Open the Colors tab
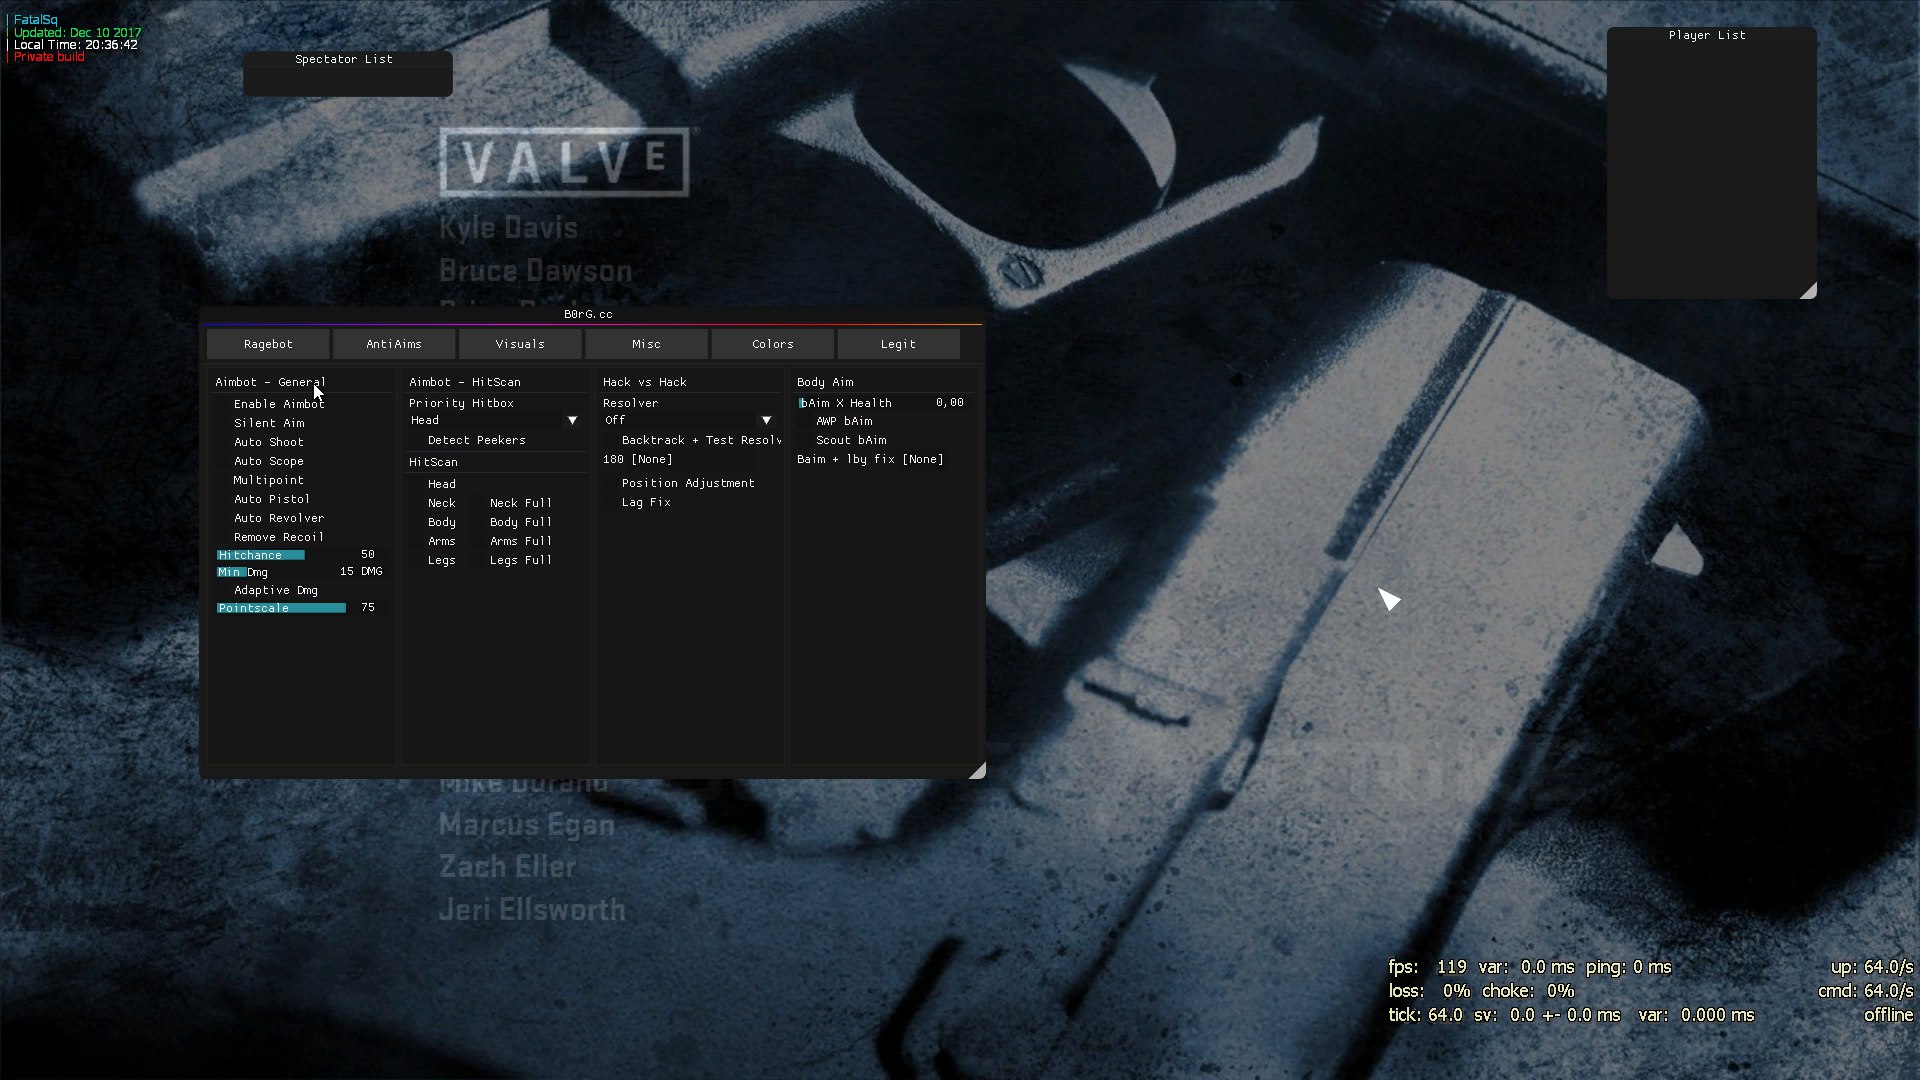 click(772, 344)
